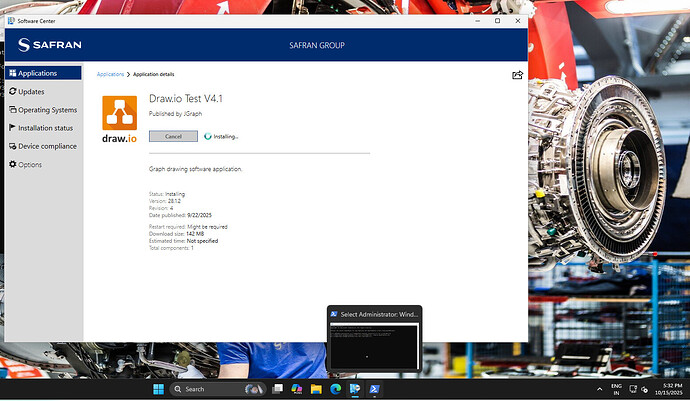This screenshot has width=690, height=401.
Task: Click 'Published by JGraph' text
Action: coord(175,114)
